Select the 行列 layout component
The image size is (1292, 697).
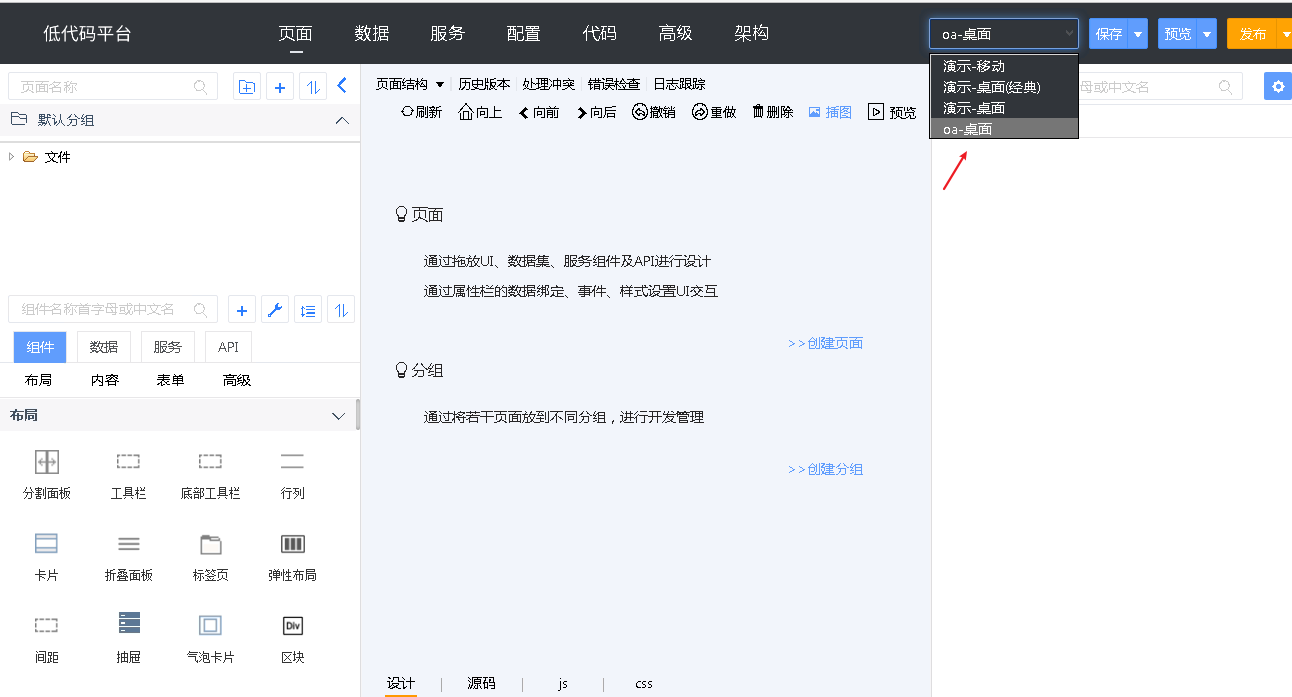[x=292, y=474]
